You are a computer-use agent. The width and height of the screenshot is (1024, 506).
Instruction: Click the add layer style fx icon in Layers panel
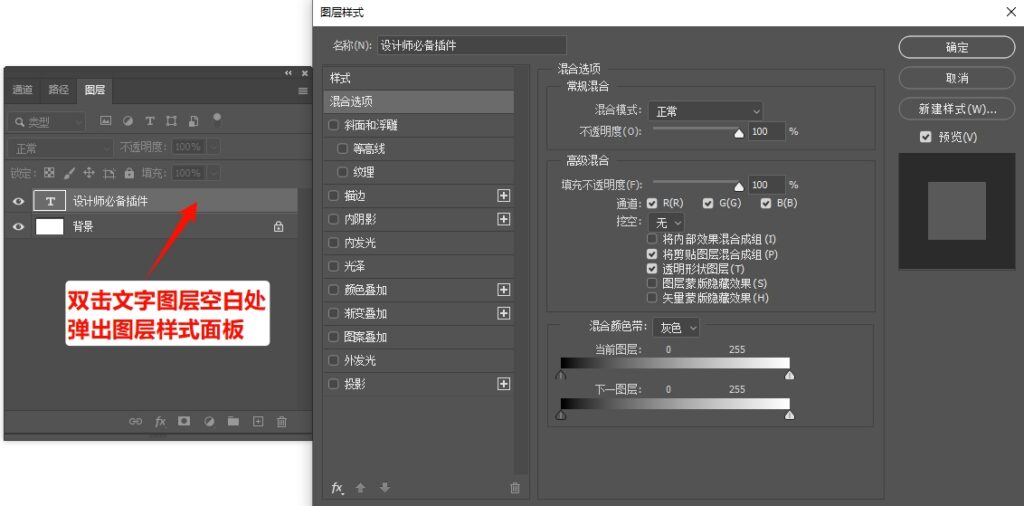[160, 422]
